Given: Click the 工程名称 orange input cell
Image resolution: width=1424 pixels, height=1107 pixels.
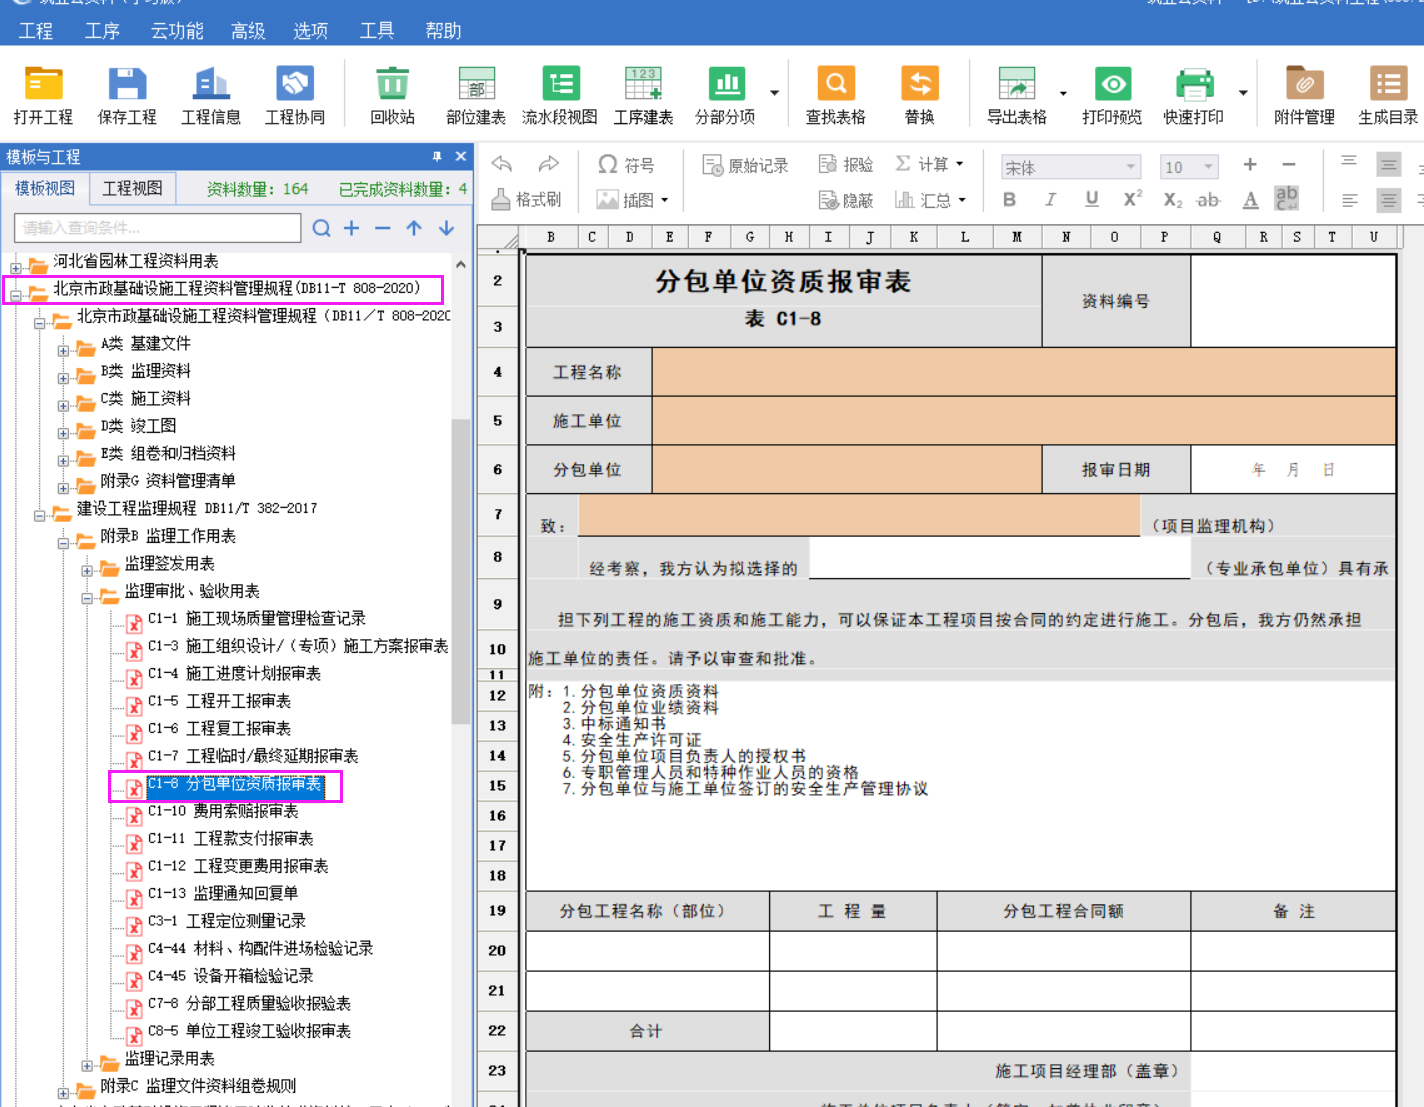Looking at the screenshot, I should click(x=1024, y=372).
